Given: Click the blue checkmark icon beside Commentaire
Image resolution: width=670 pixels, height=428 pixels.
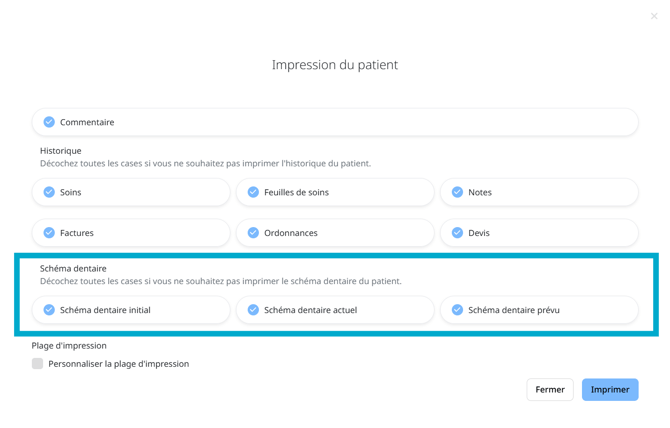Looking at the screenshot, I should click(49, 122).
